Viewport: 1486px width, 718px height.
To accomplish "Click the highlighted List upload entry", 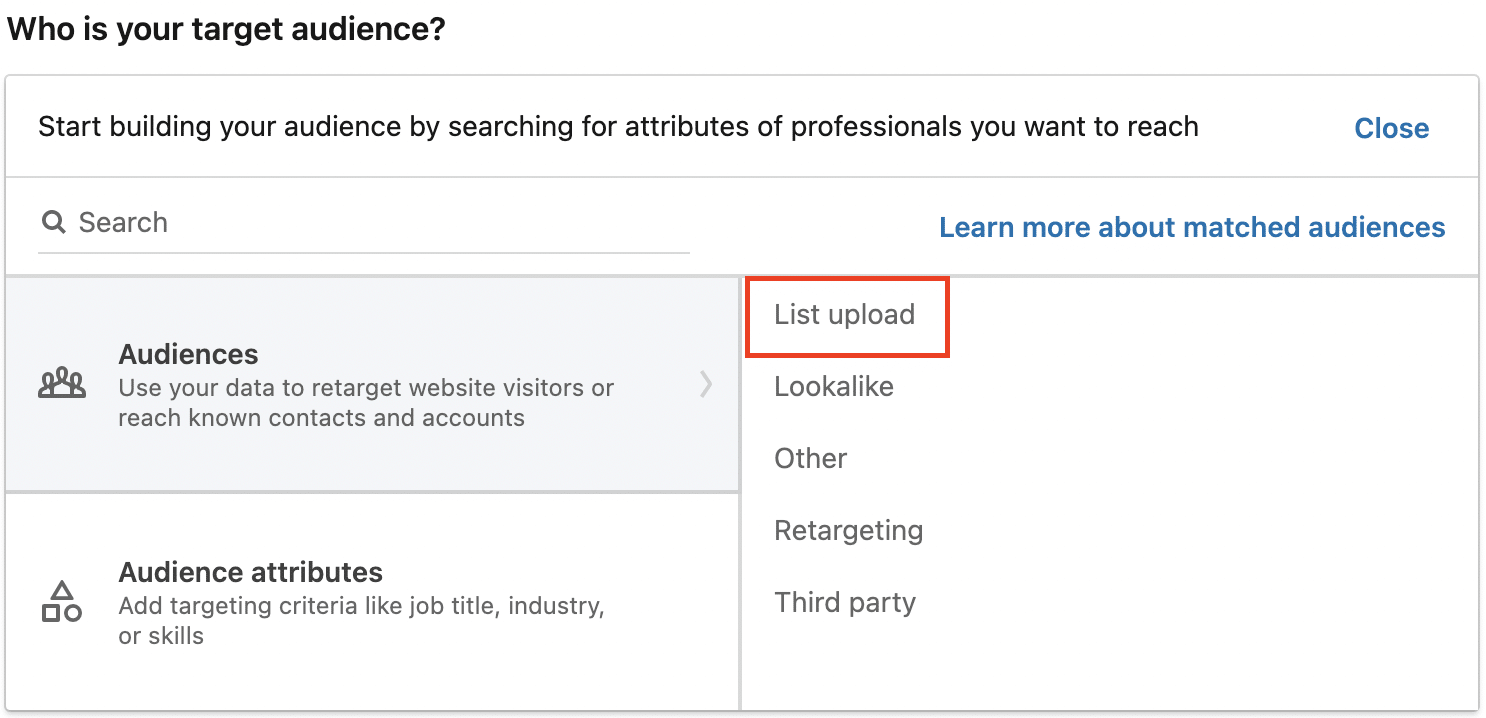I will [845, 315].
